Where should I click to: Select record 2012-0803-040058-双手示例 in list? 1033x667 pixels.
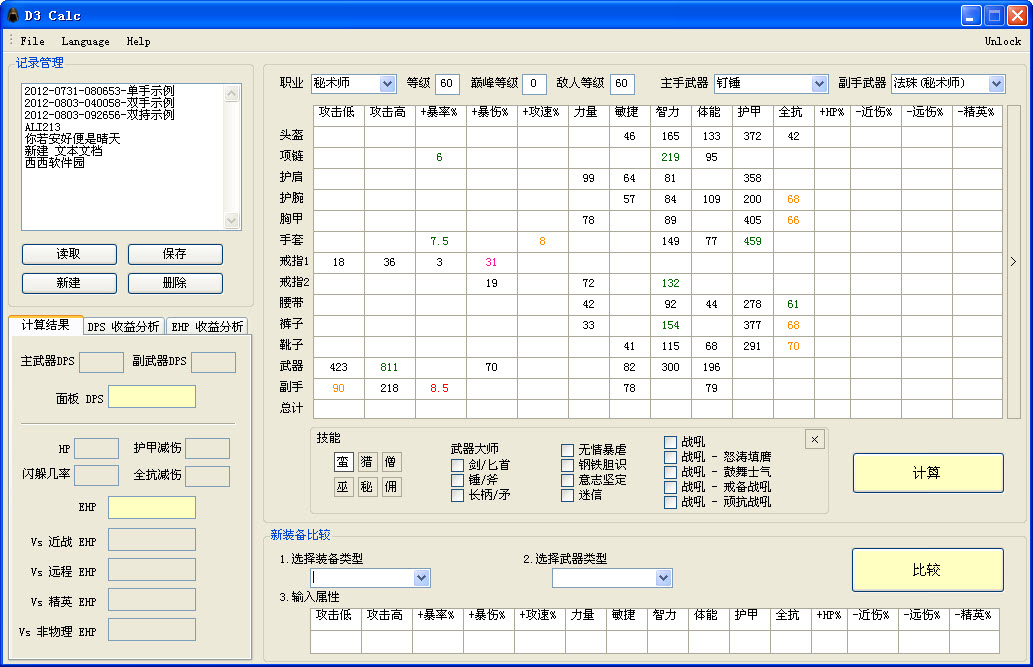coord(99,103)
